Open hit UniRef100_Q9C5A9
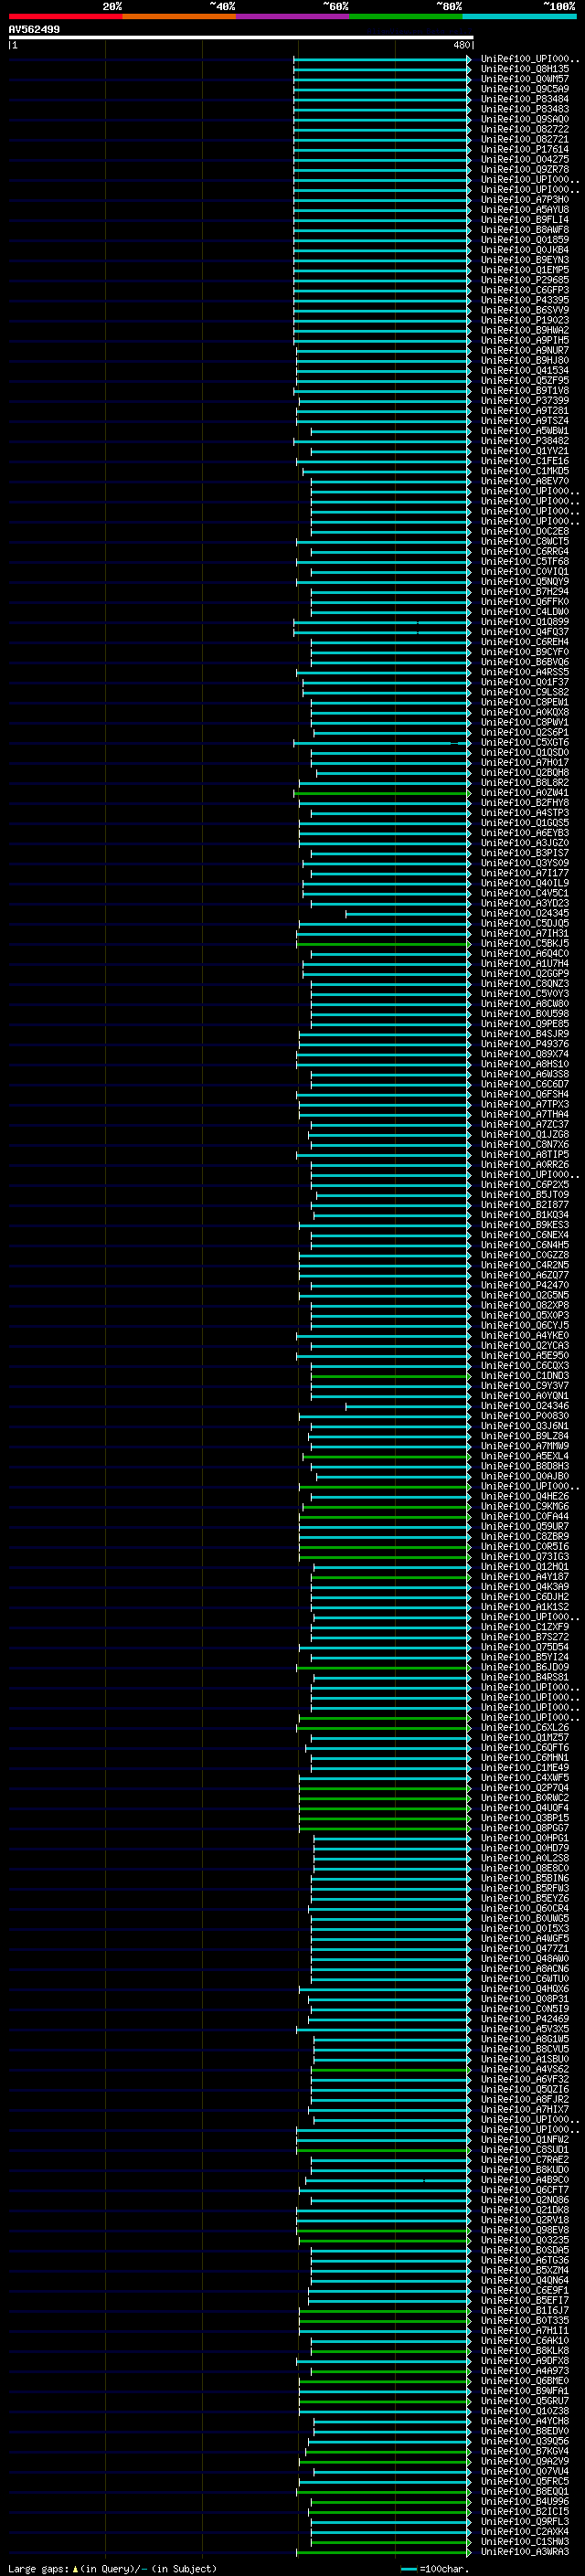585x2576 pixels. point(525,89)
